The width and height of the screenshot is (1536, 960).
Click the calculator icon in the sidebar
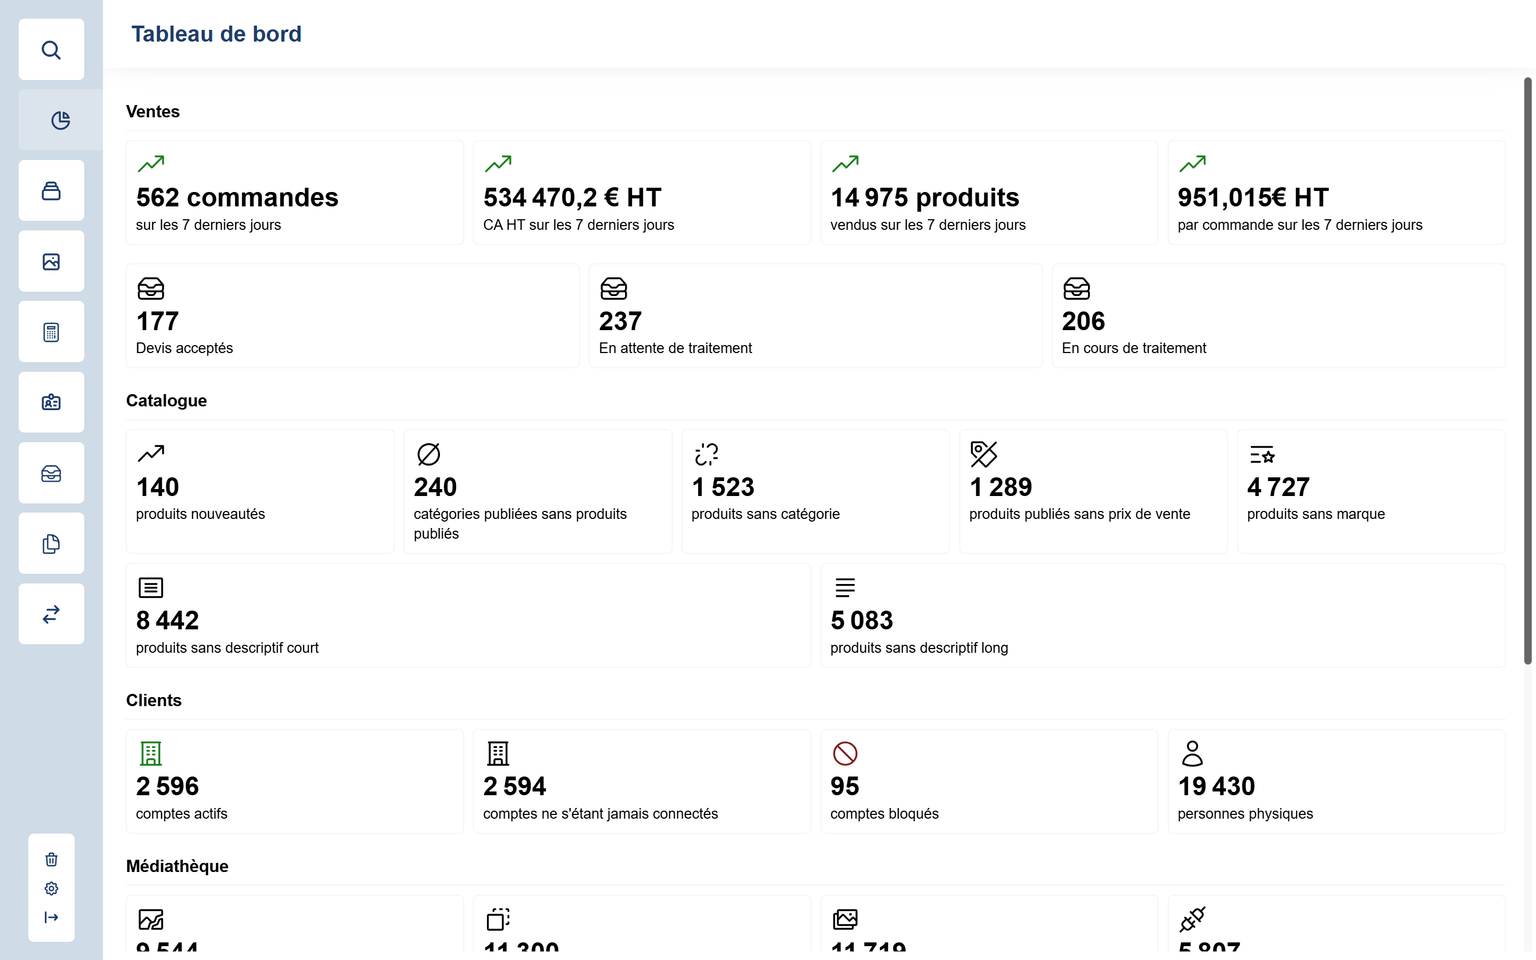point(51,332)
